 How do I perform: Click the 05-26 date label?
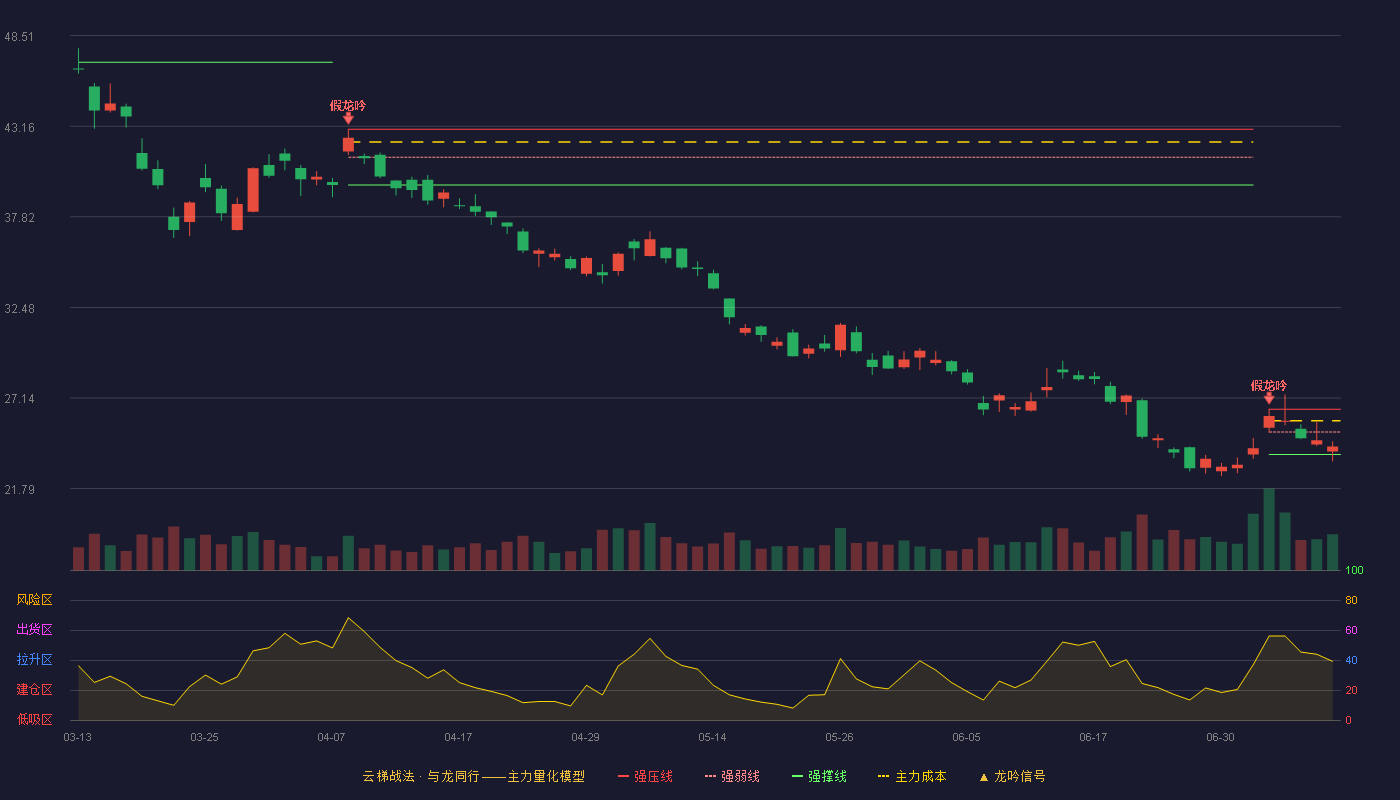[839, 737]
